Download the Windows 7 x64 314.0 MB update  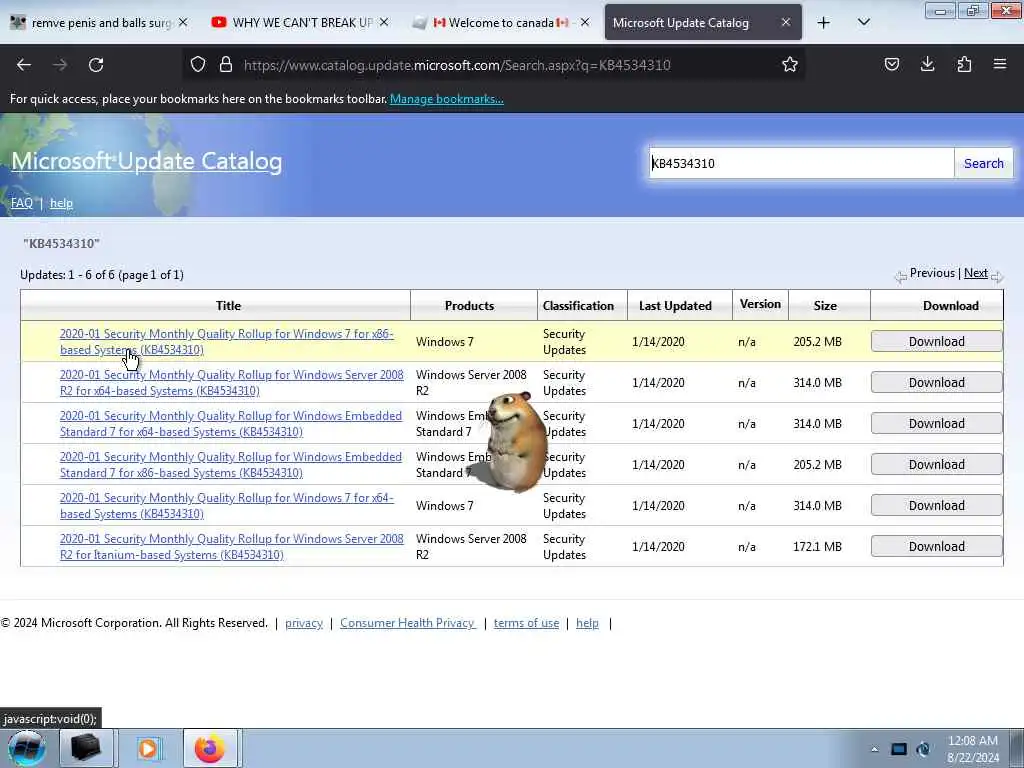coord(936,505)
